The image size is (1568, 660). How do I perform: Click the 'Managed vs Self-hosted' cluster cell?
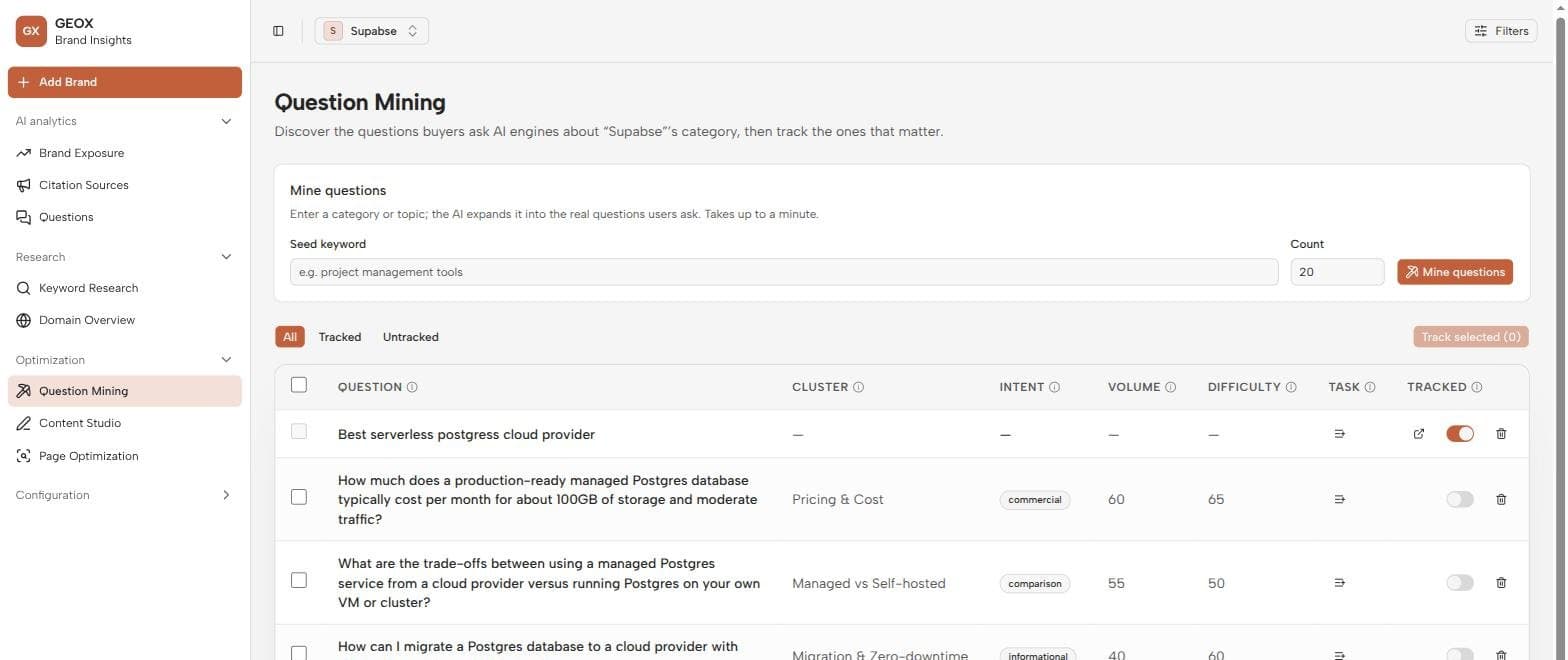[869, 583]
